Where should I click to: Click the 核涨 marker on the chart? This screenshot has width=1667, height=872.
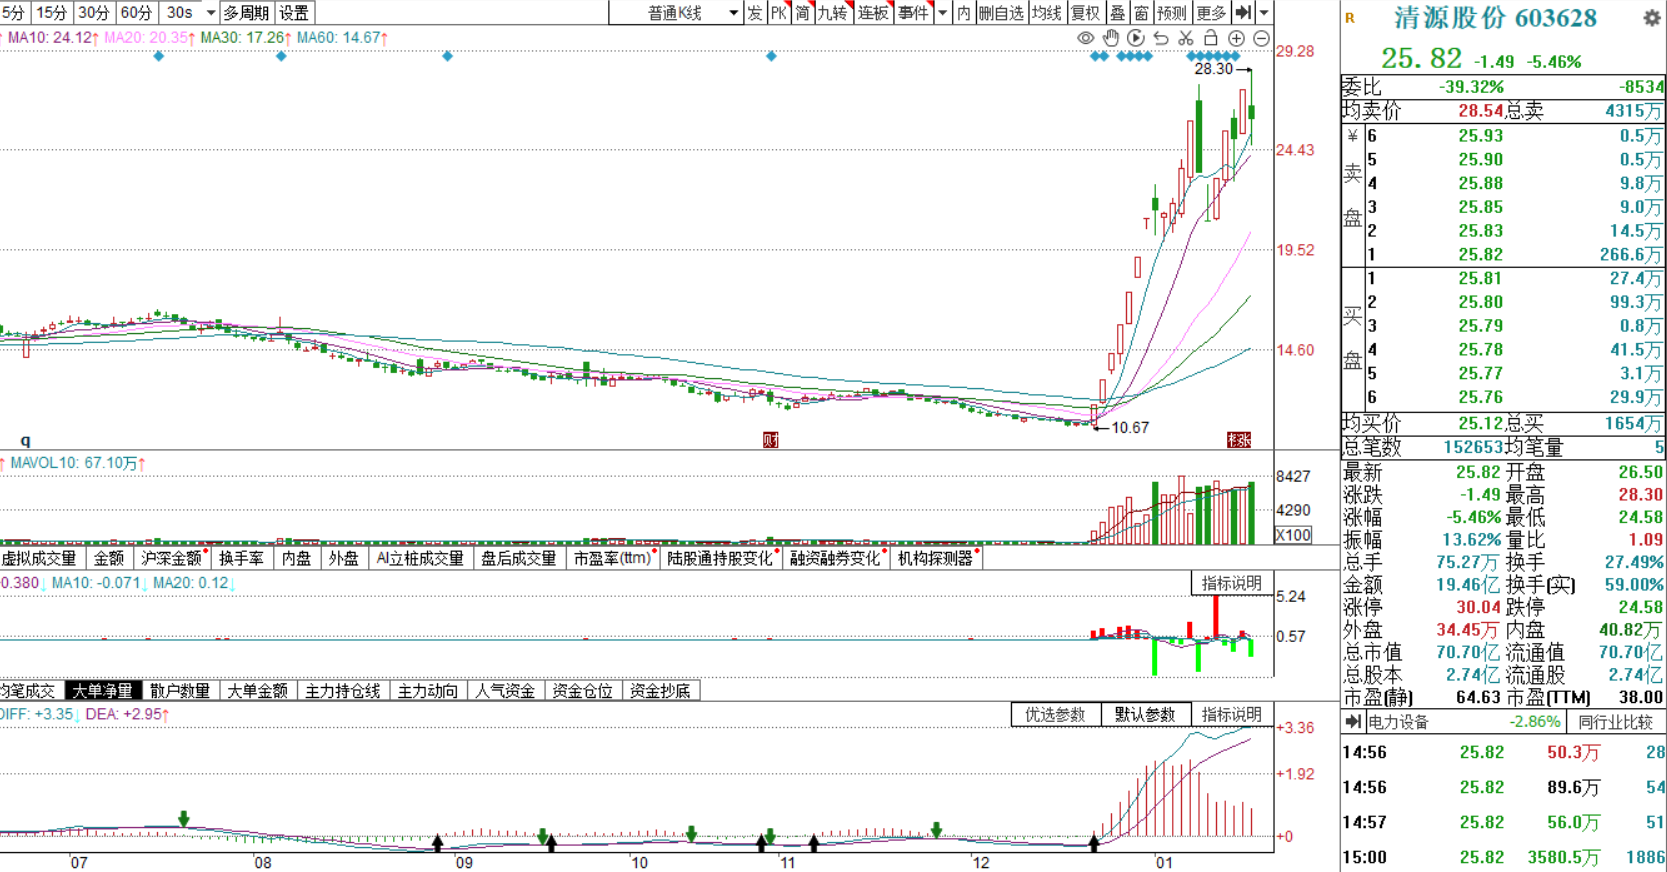pyautogui.click(x=1239, y=440)
